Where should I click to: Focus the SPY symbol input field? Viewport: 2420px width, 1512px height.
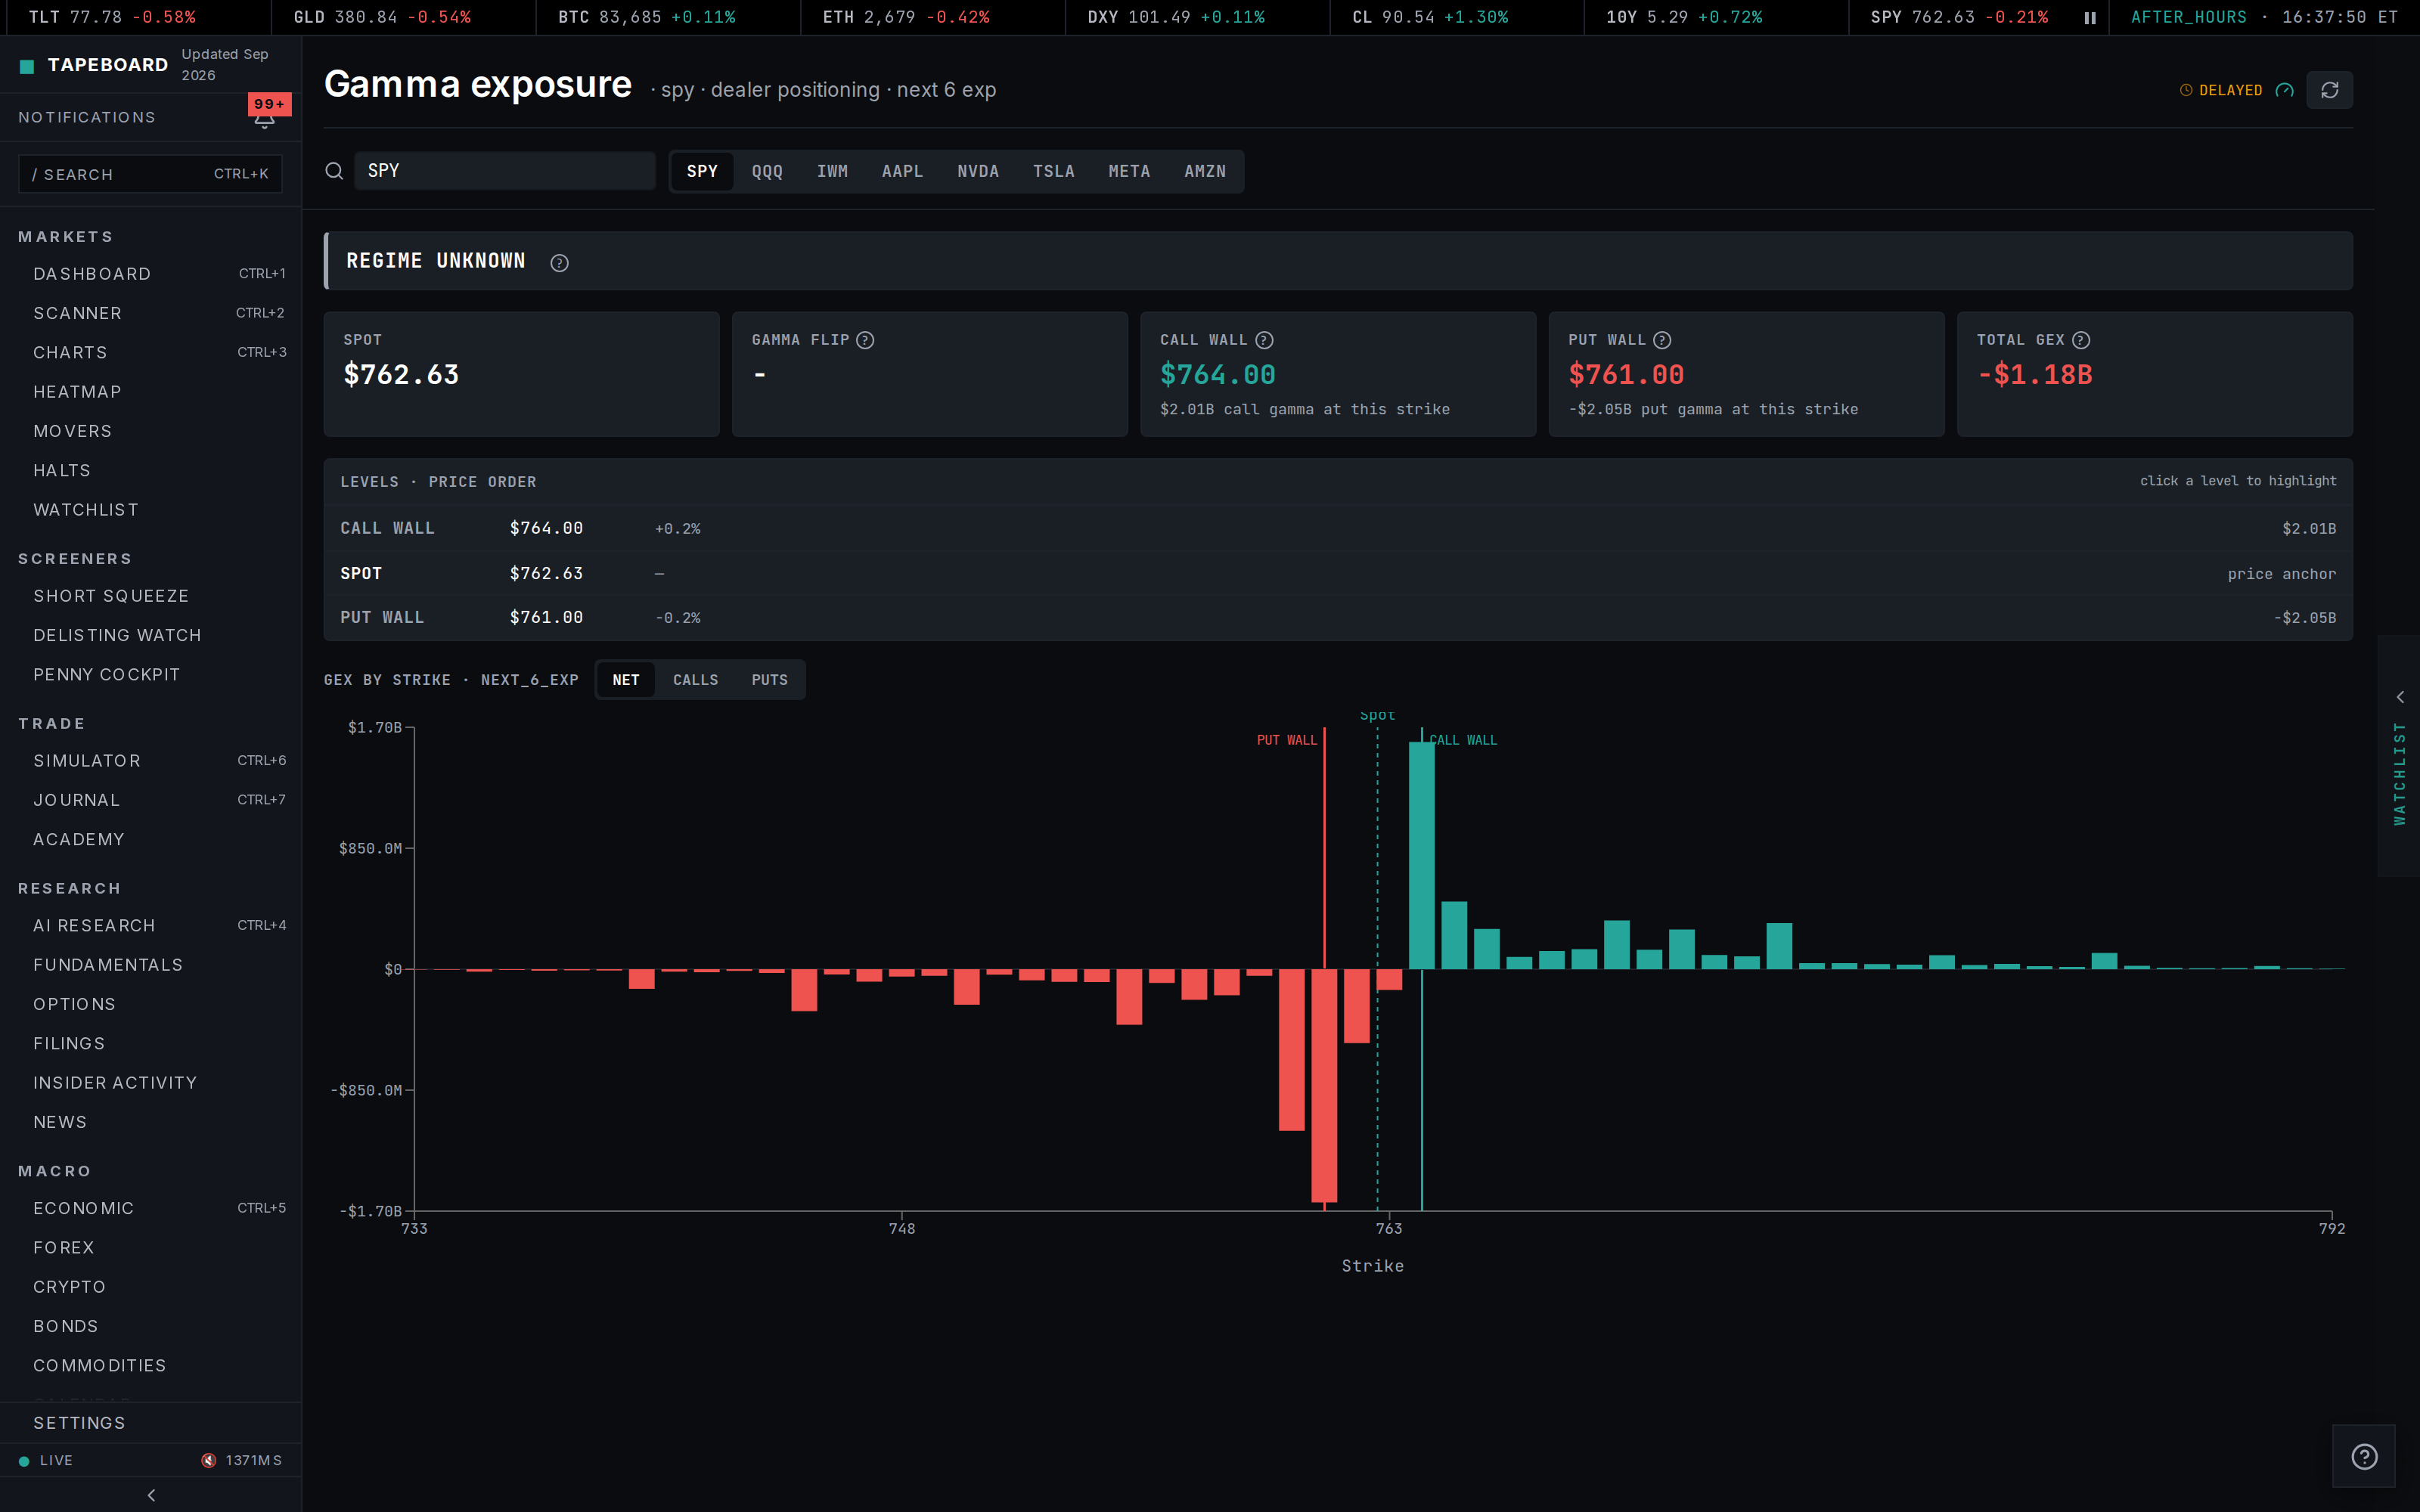(505, 171)
